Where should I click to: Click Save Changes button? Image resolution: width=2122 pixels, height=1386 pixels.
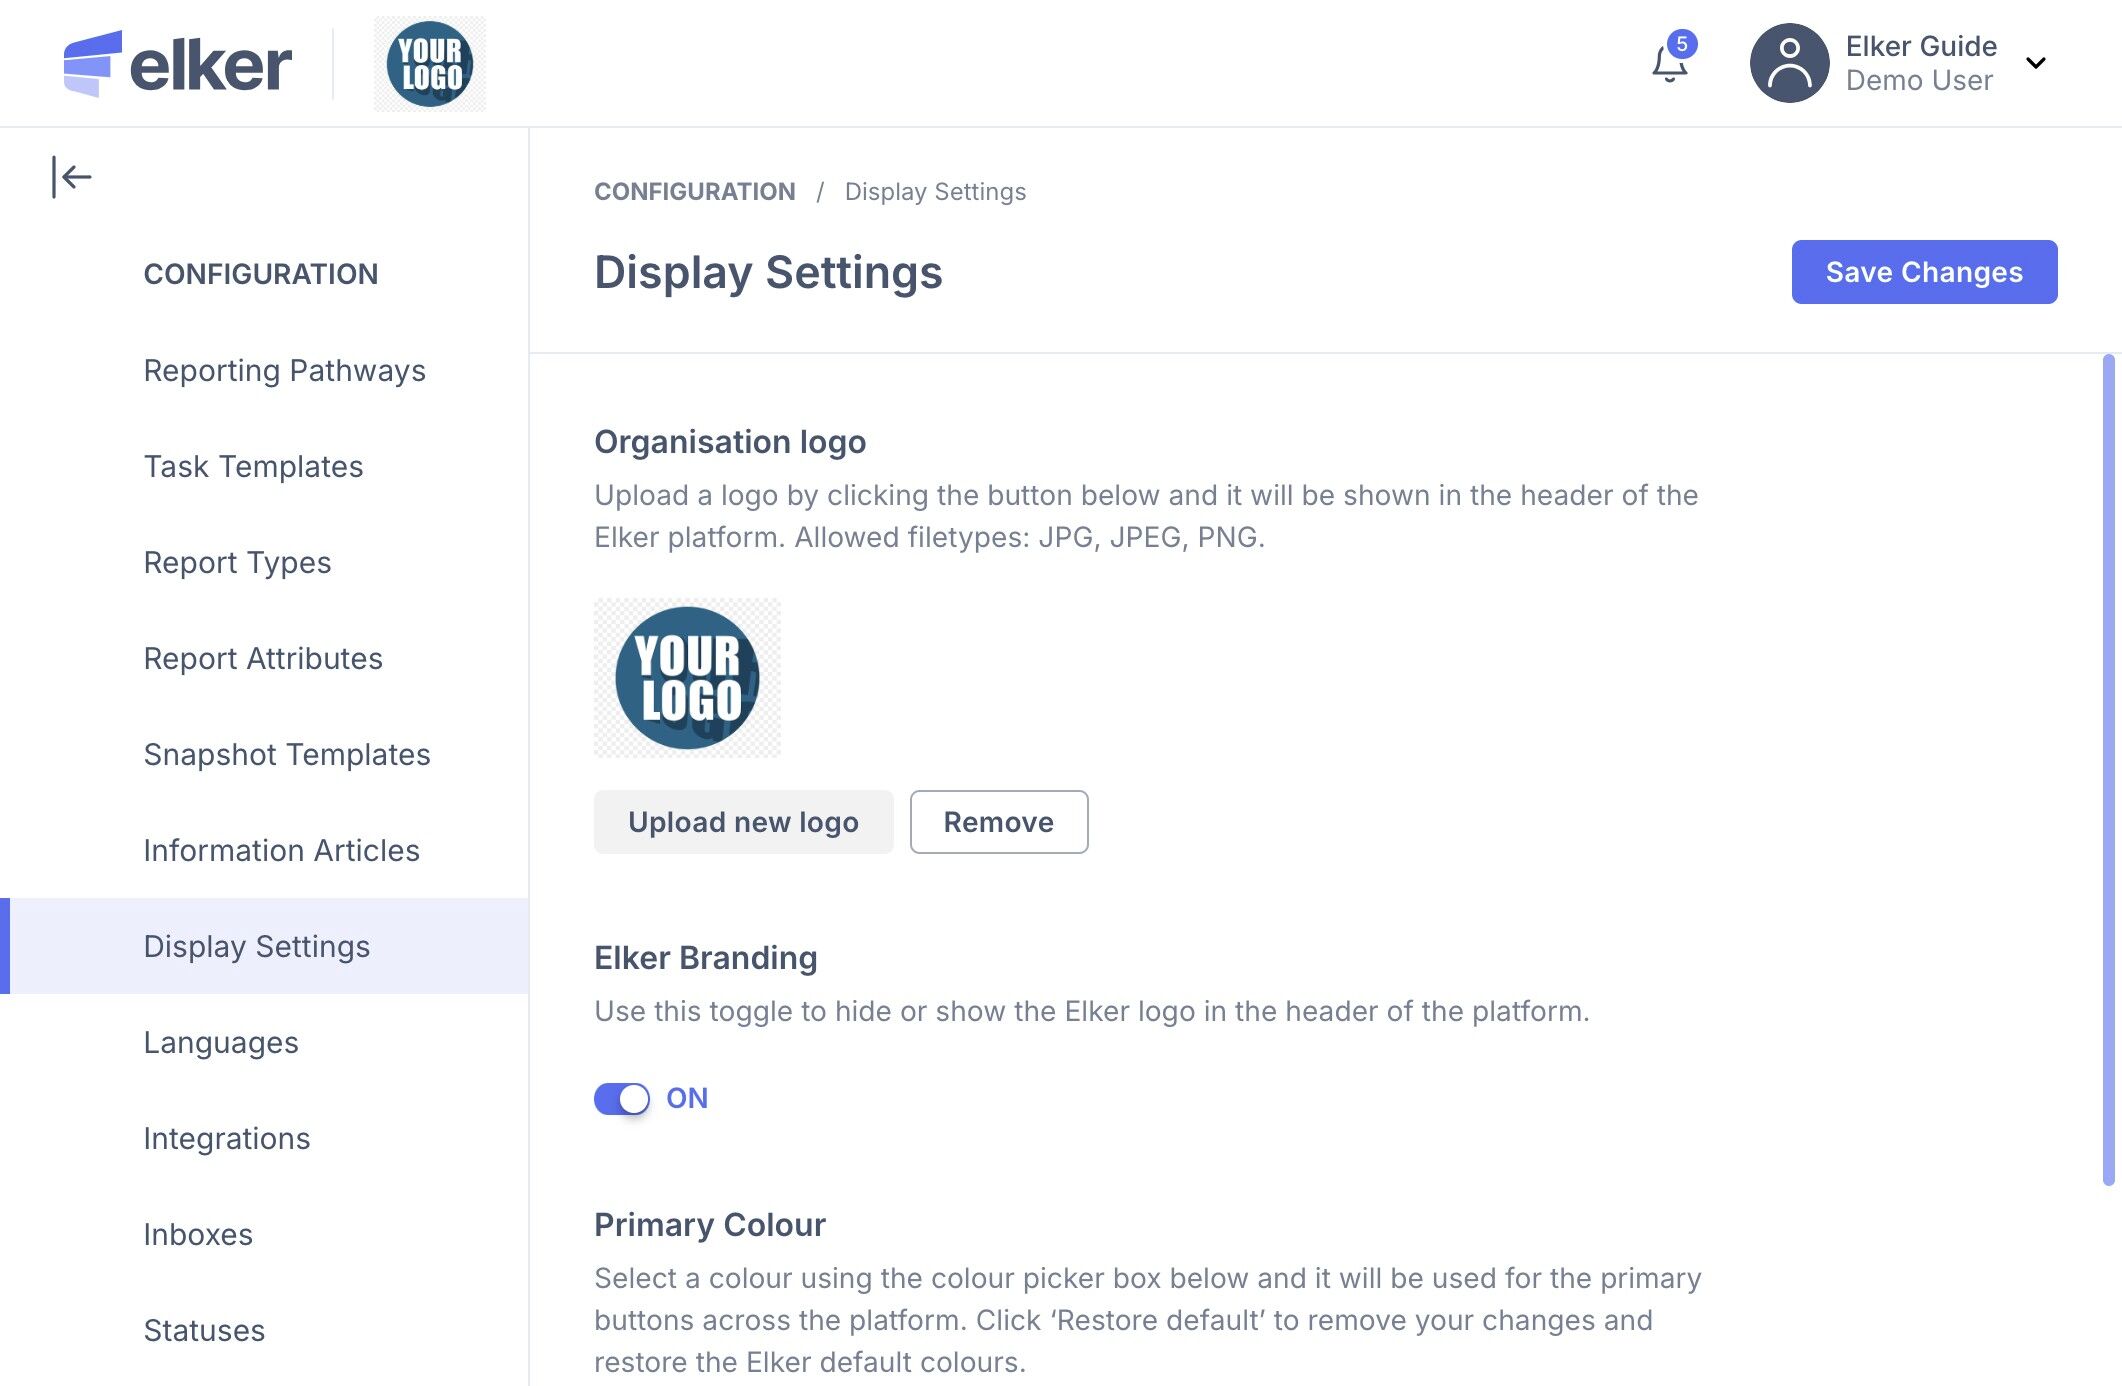point(1923,272)
